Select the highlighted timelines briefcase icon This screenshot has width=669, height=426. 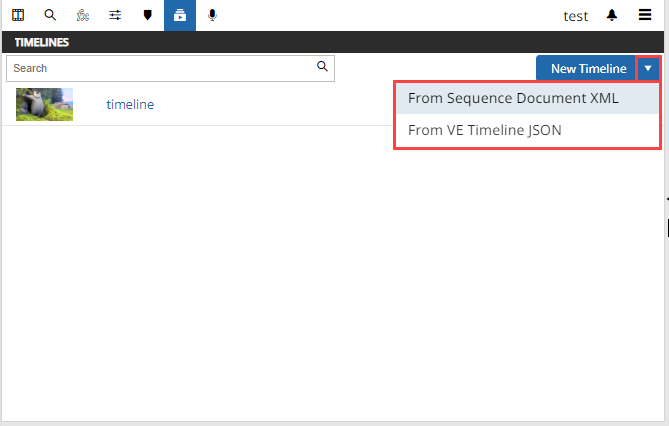pyautogui.click(x=180, y=15)
